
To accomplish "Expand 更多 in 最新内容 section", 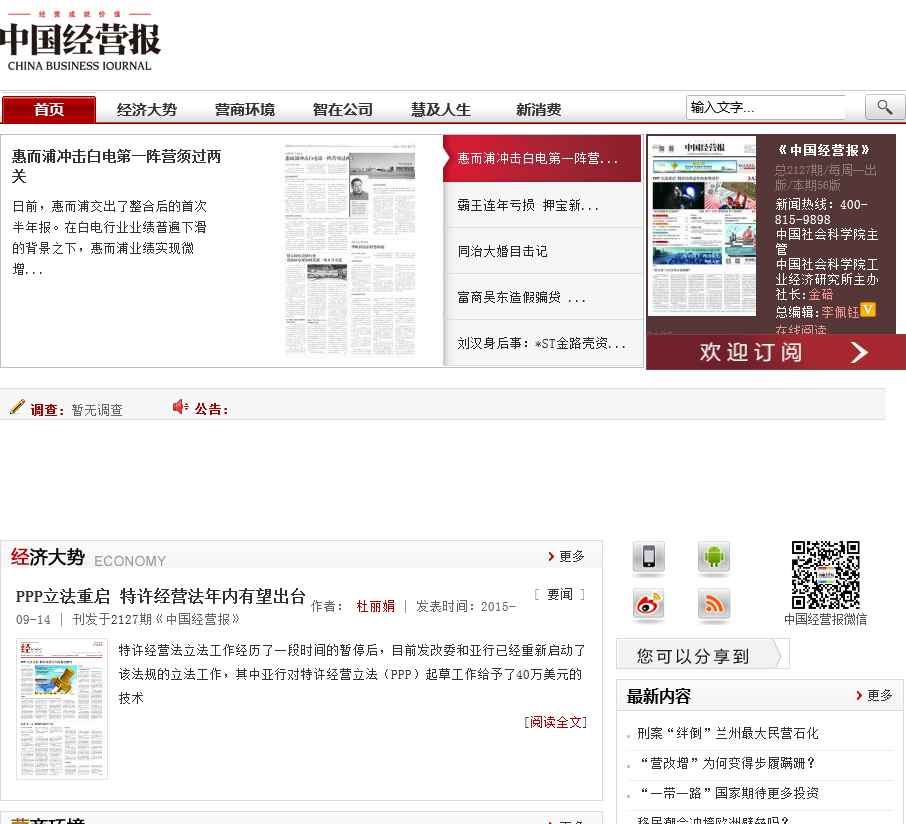I will tap(874, 695).
